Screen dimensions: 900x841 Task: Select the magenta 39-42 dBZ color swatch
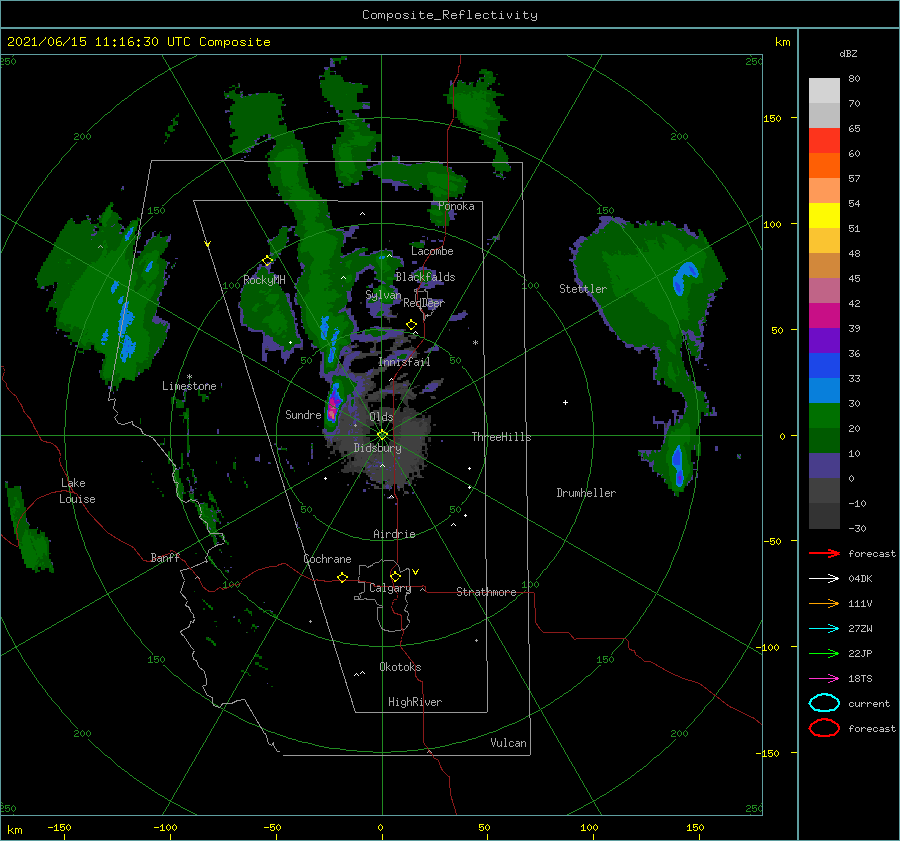pos(824,316)
